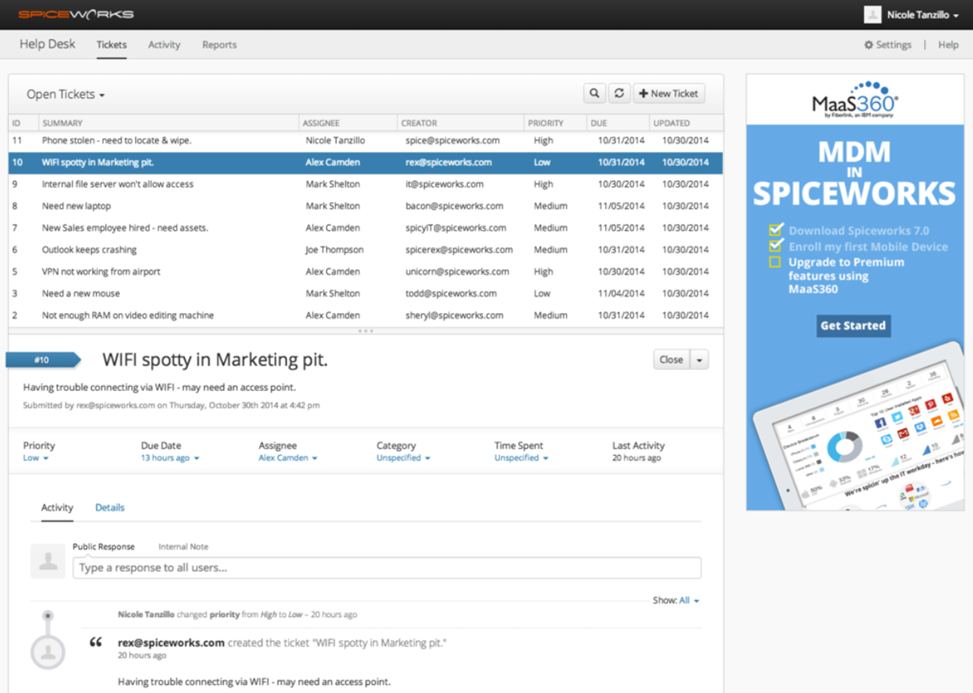The image size is (973, 693).
Task: Close ticket #10 with Close button
Action: point(671,360)
